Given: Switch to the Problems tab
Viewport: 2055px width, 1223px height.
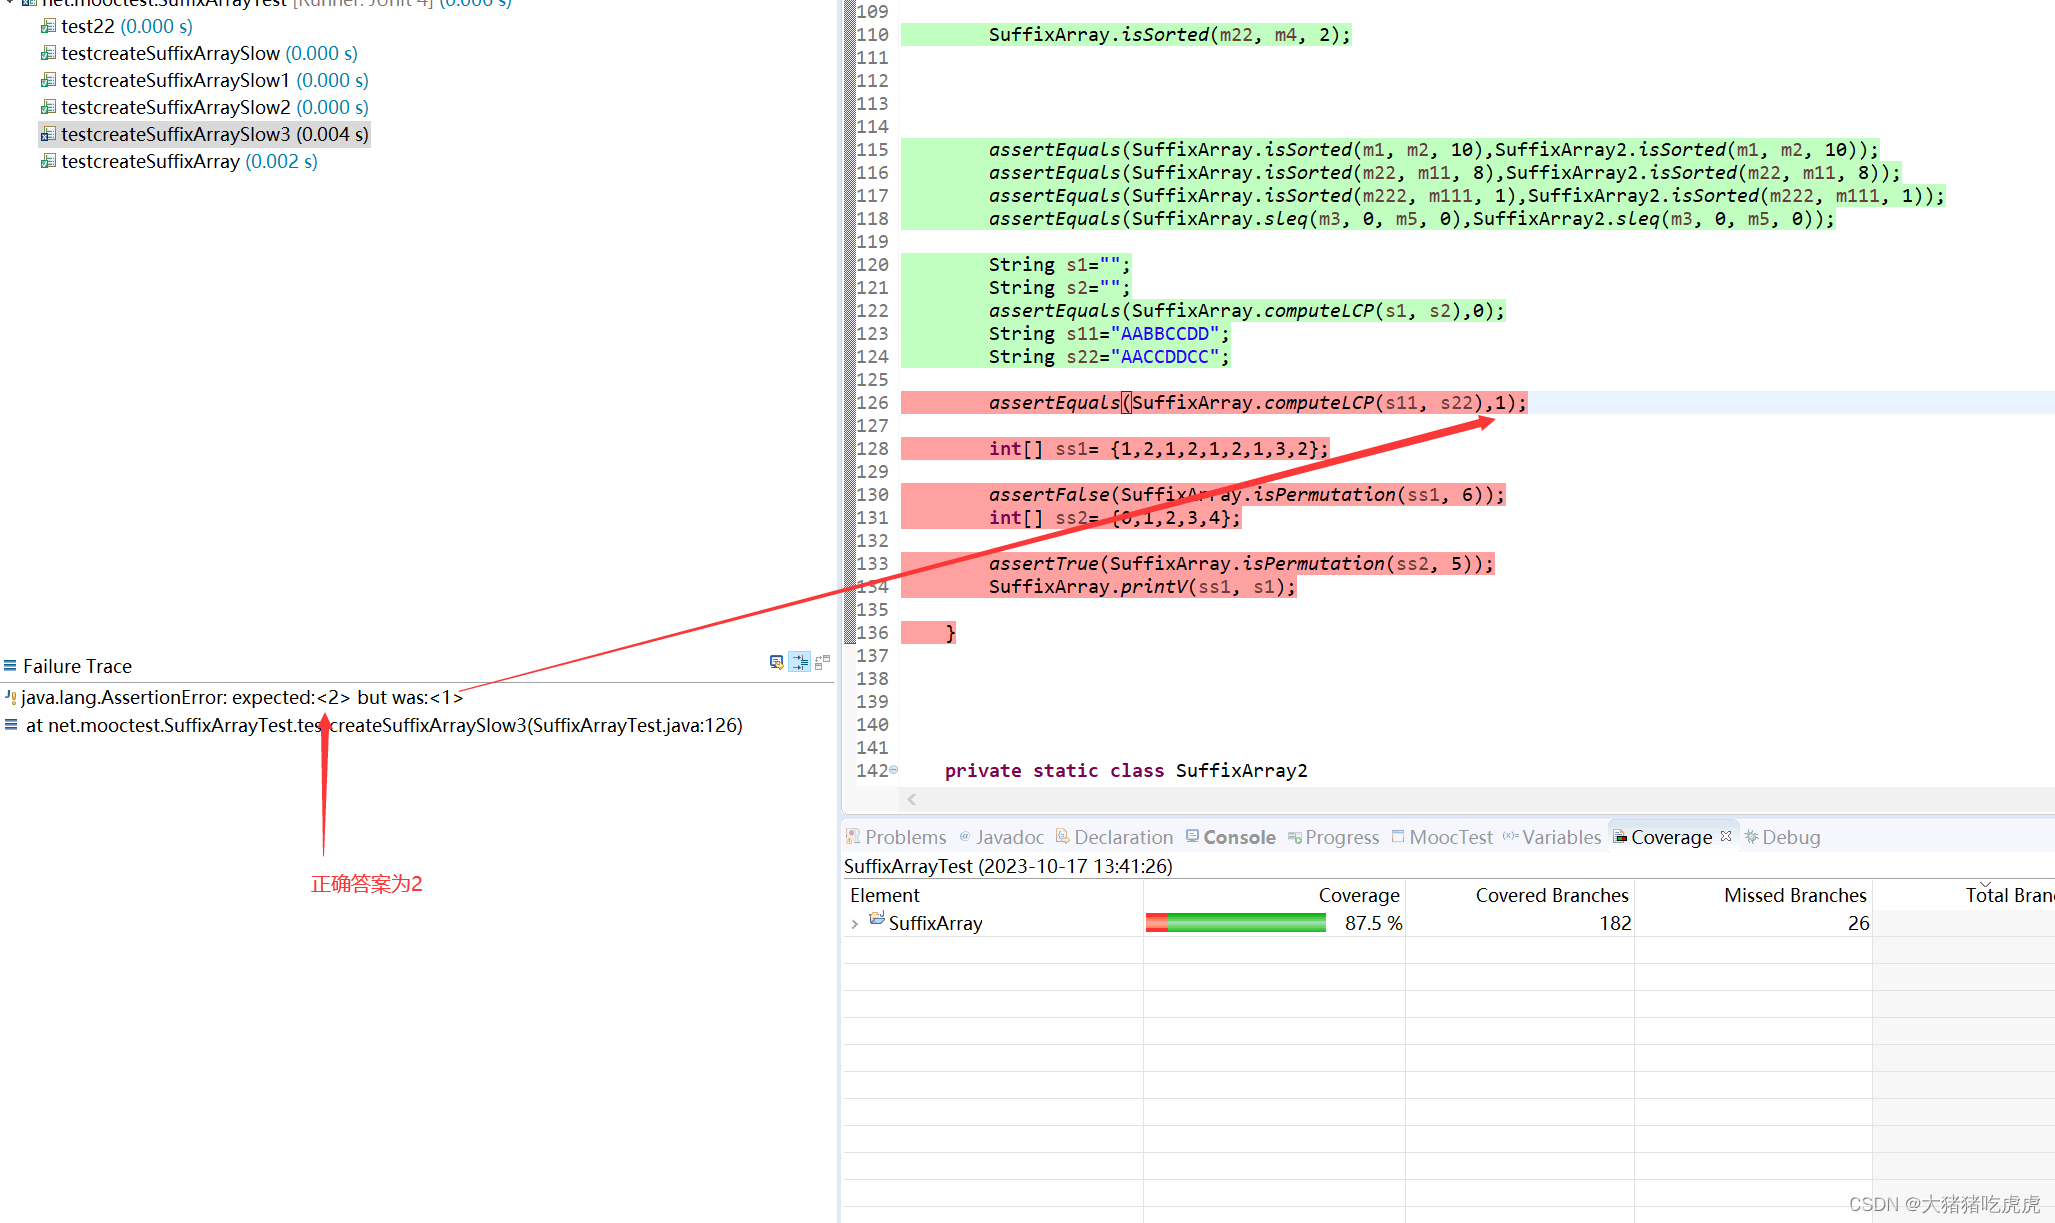Looking at the screenshot, I should [x=905, y=837].
